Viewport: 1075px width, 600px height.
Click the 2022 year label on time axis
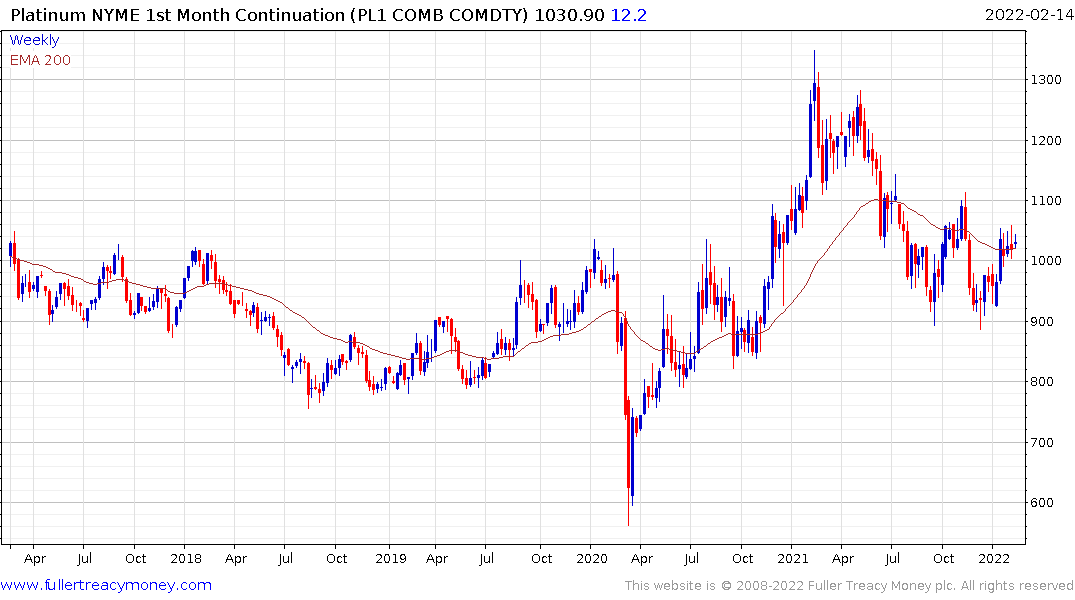tap(994, 559)
